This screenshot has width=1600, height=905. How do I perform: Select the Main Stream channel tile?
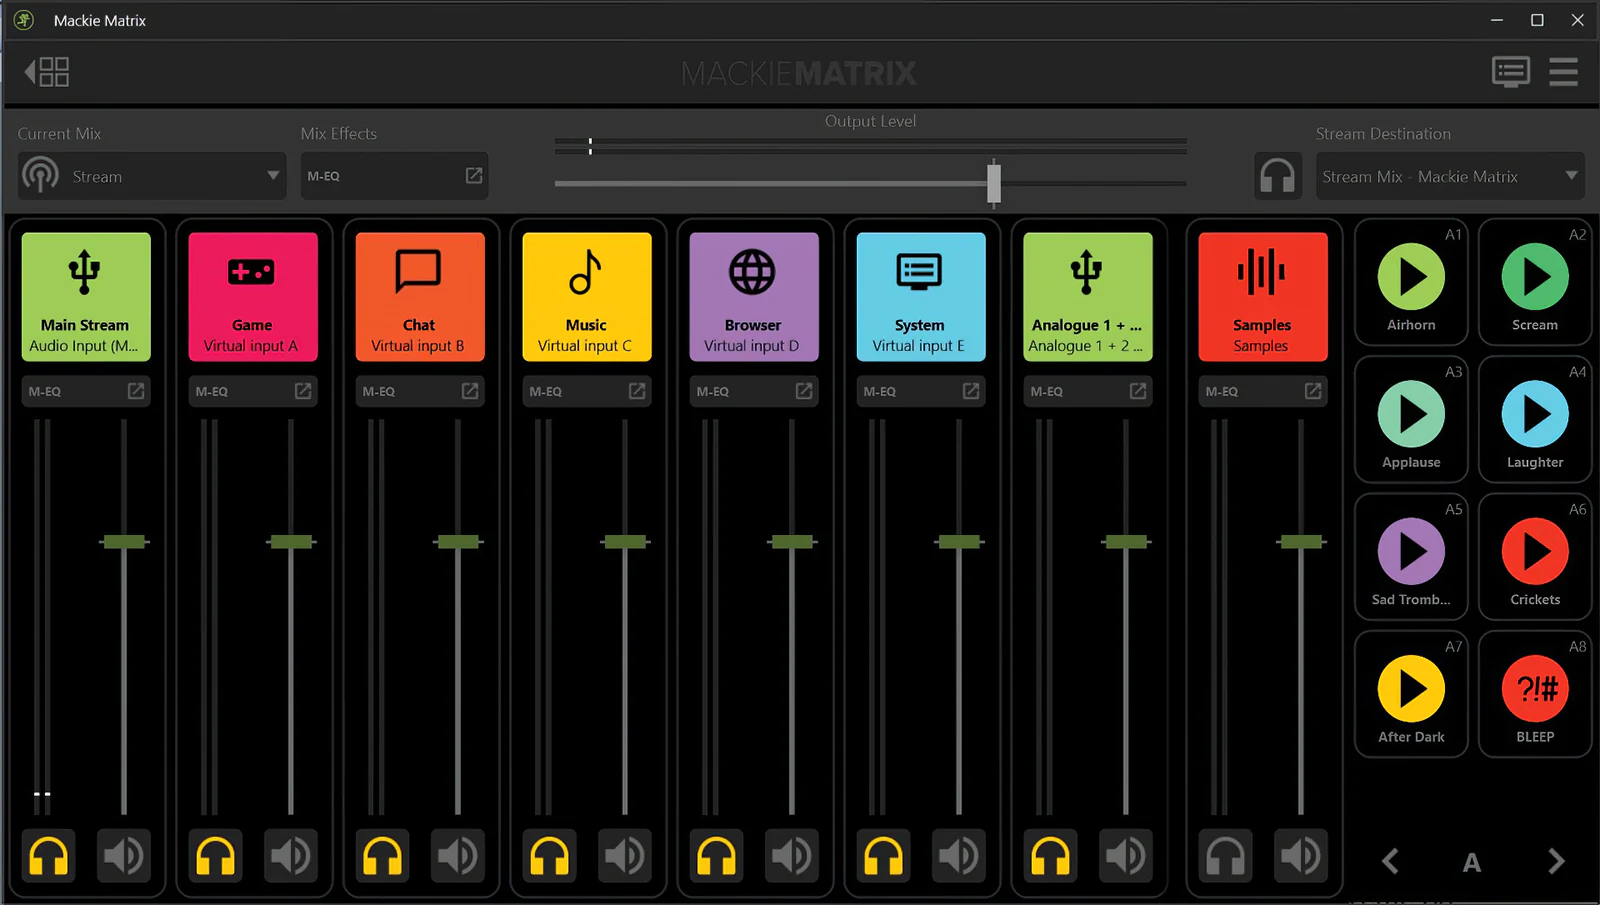(86, 297)
